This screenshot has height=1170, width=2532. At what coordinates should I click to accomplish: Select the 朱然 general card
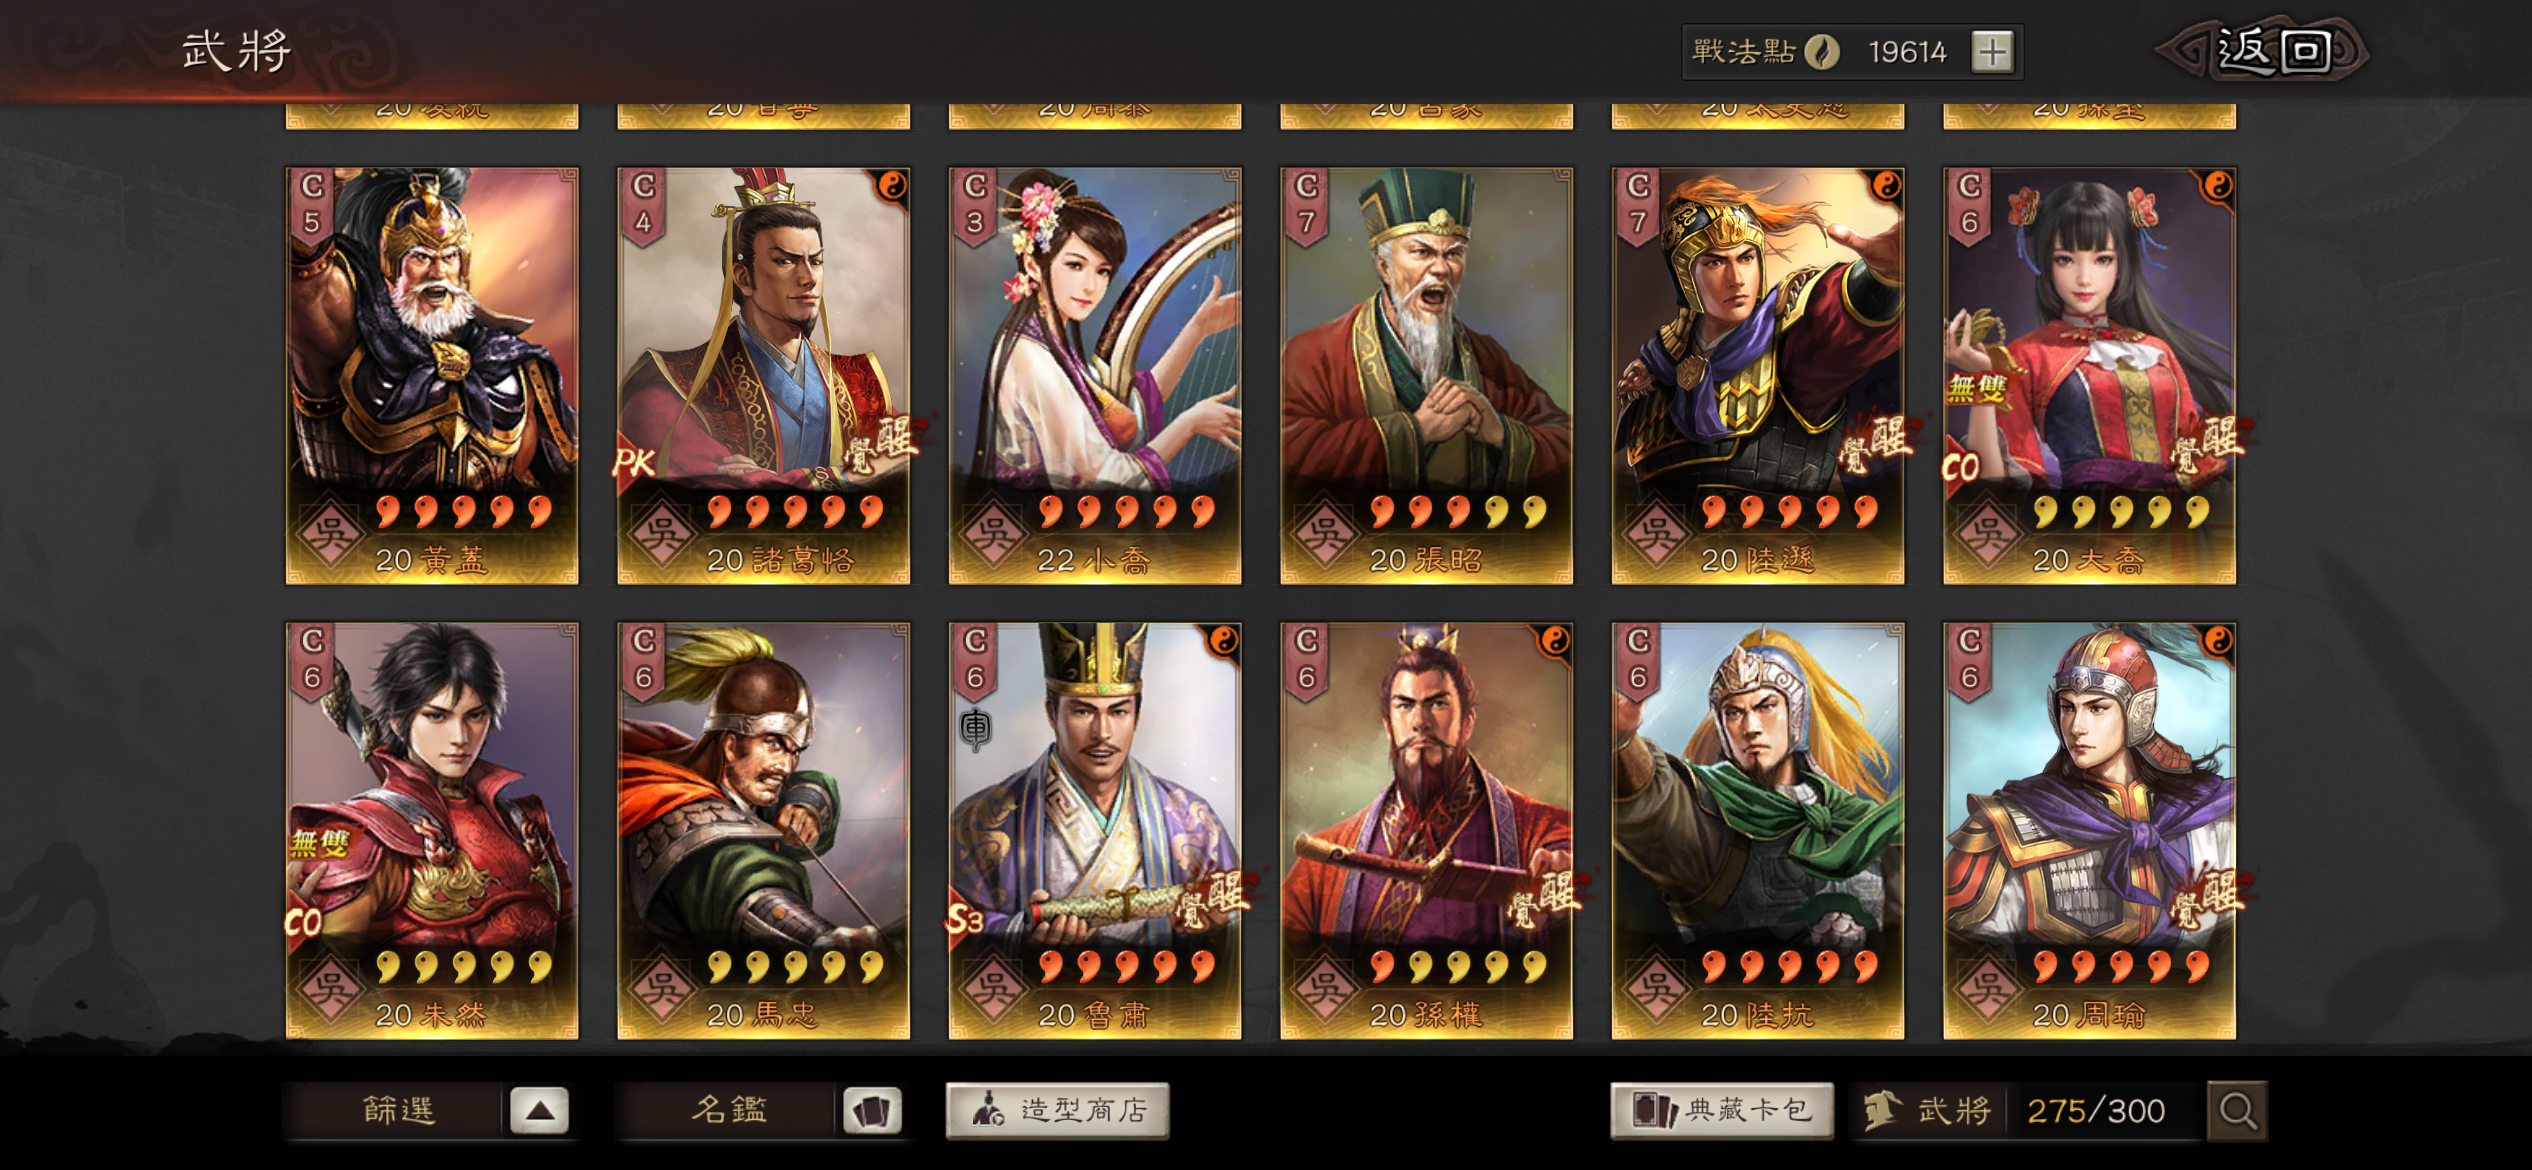[432, 831]
